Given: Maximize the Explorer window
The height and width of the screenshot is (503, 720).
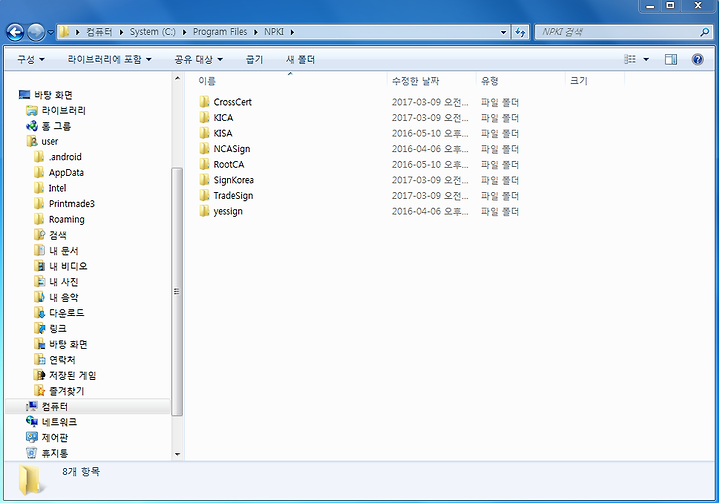Looking at the screenshot, I should [670, 6].
